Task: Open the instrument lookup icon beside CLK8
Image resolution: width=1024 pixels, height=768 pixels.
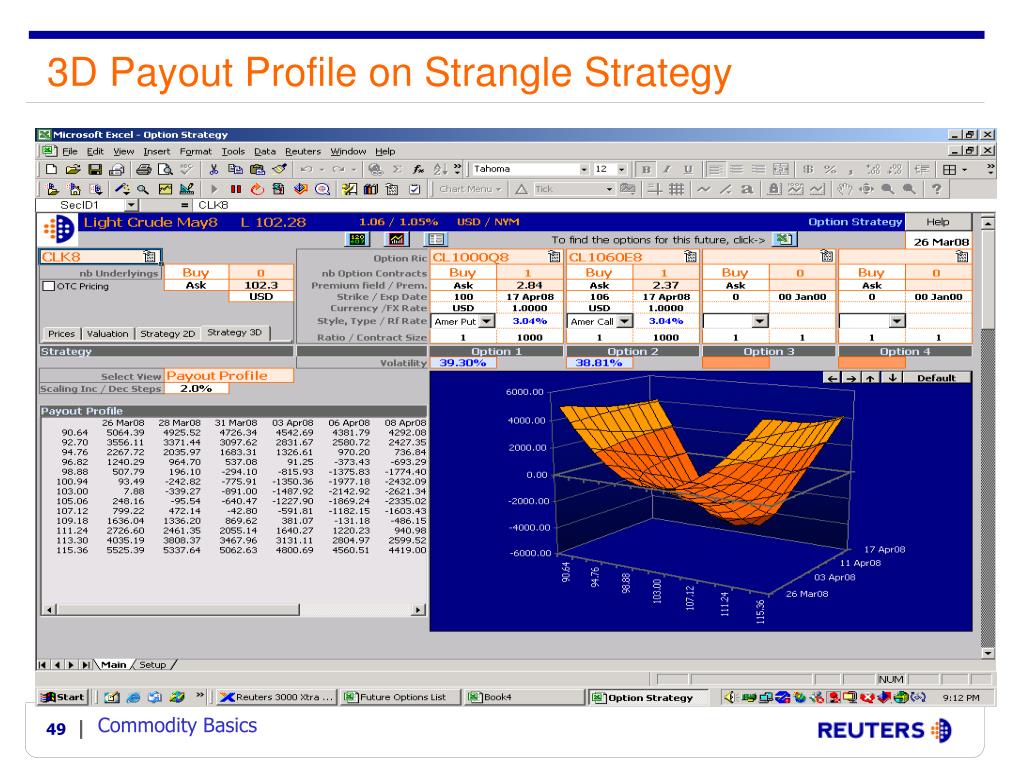Action: point(150,257)
